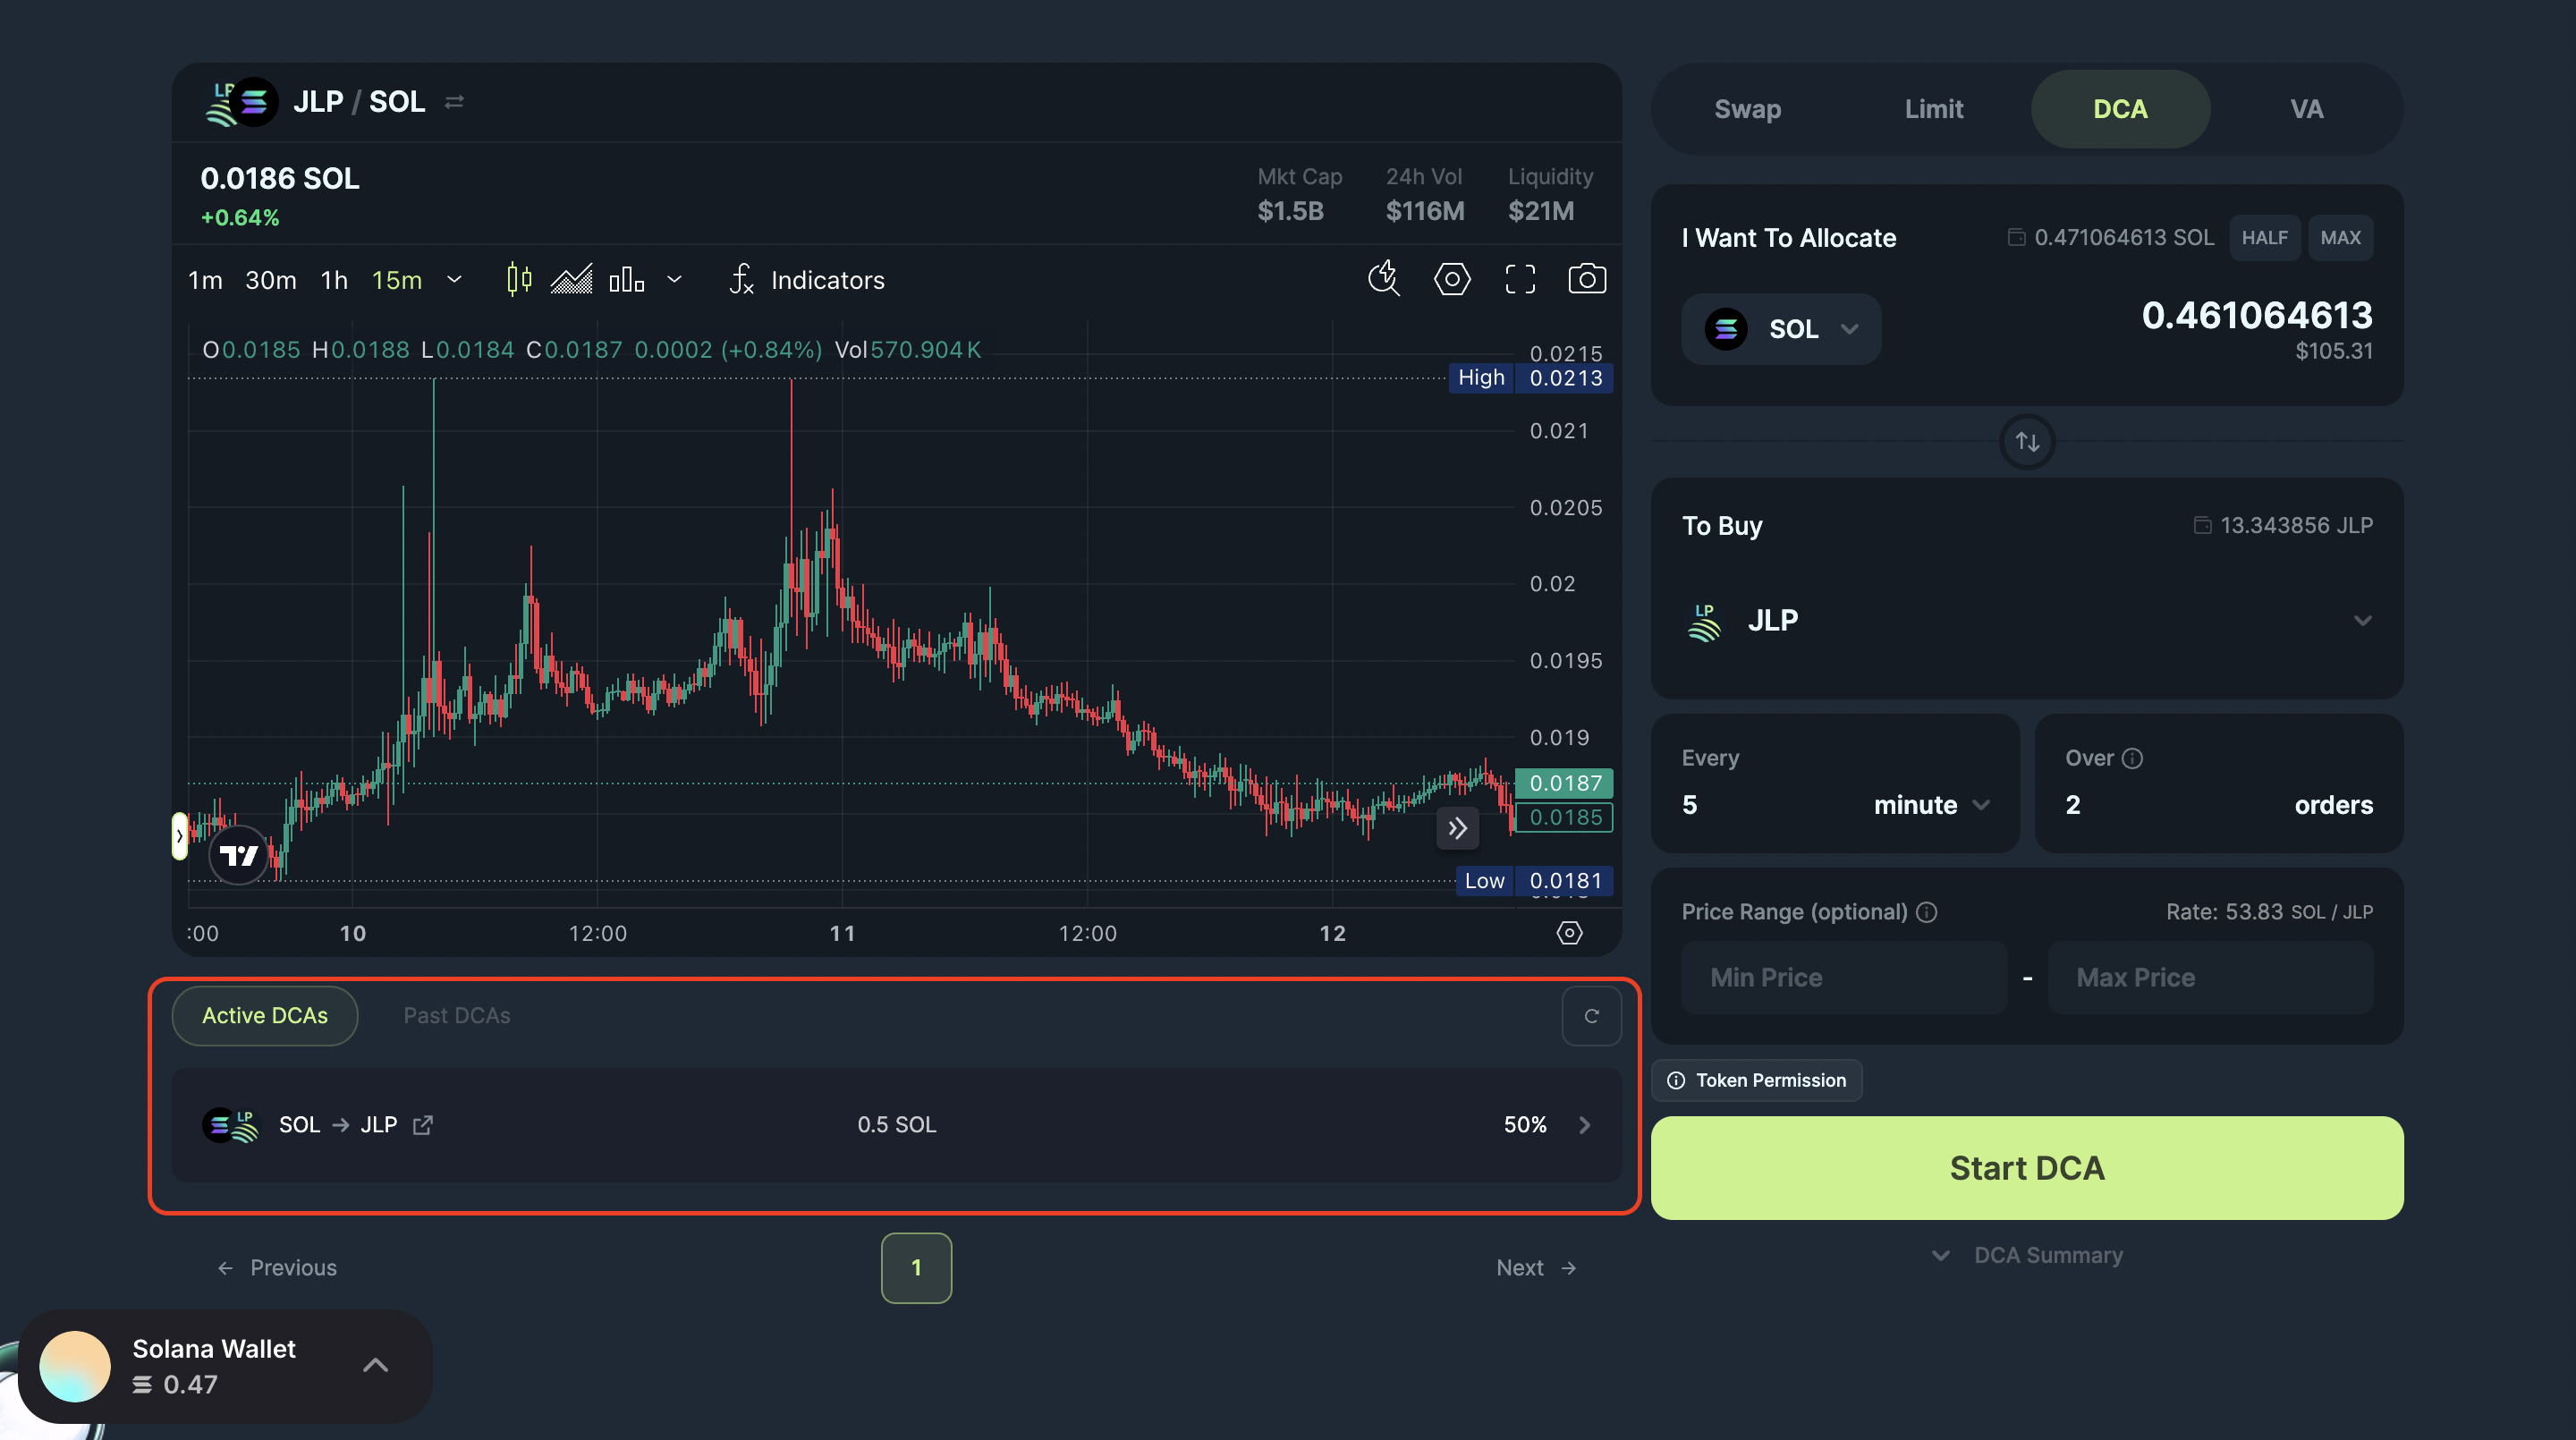Click the 24h Vol $116M stat

1425,194
